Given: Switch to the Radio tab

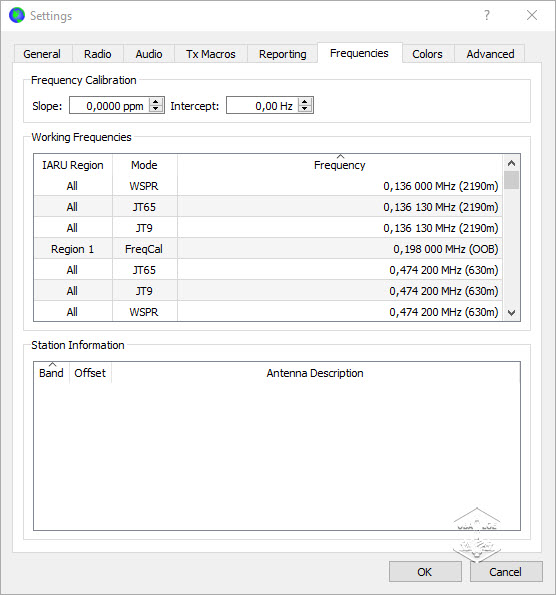Looking at the screenshot, I should pos(98,54).
